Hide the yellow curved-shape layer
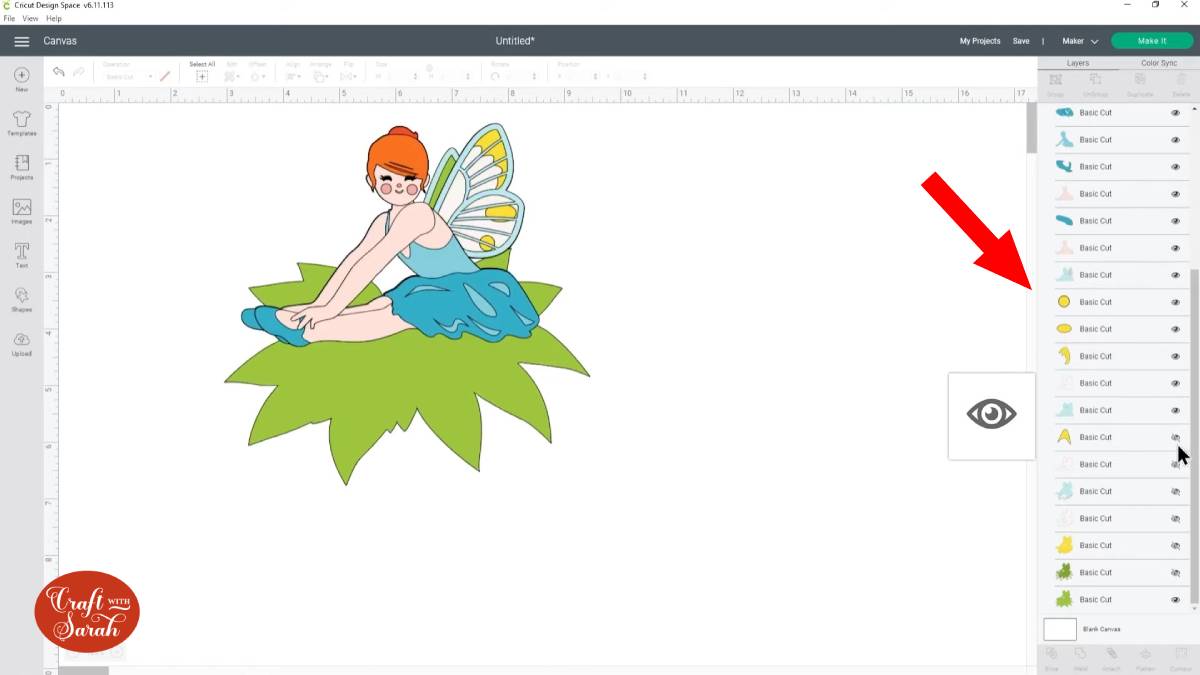 tap(1175, 356)
